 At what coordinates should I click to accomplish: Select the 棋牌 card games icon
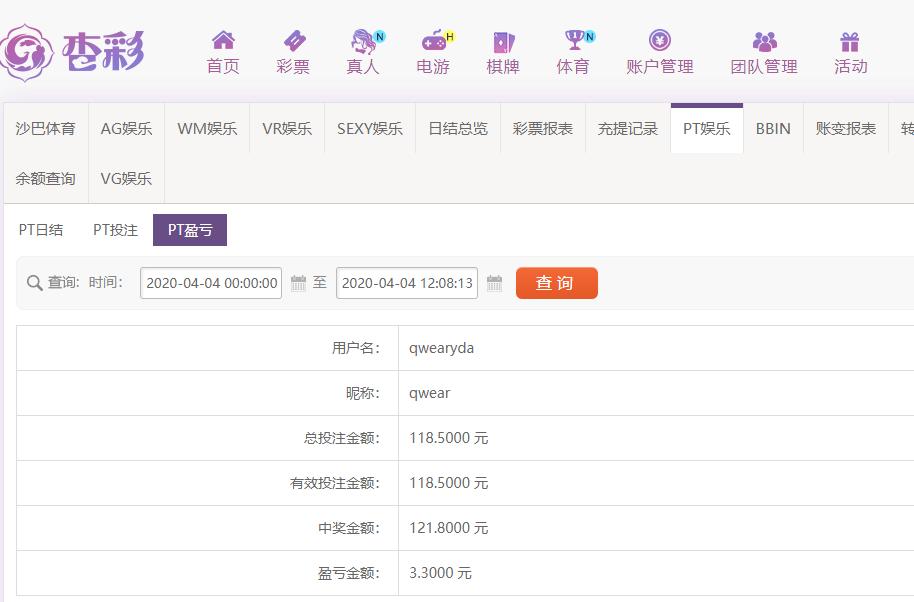coord(503,41)
